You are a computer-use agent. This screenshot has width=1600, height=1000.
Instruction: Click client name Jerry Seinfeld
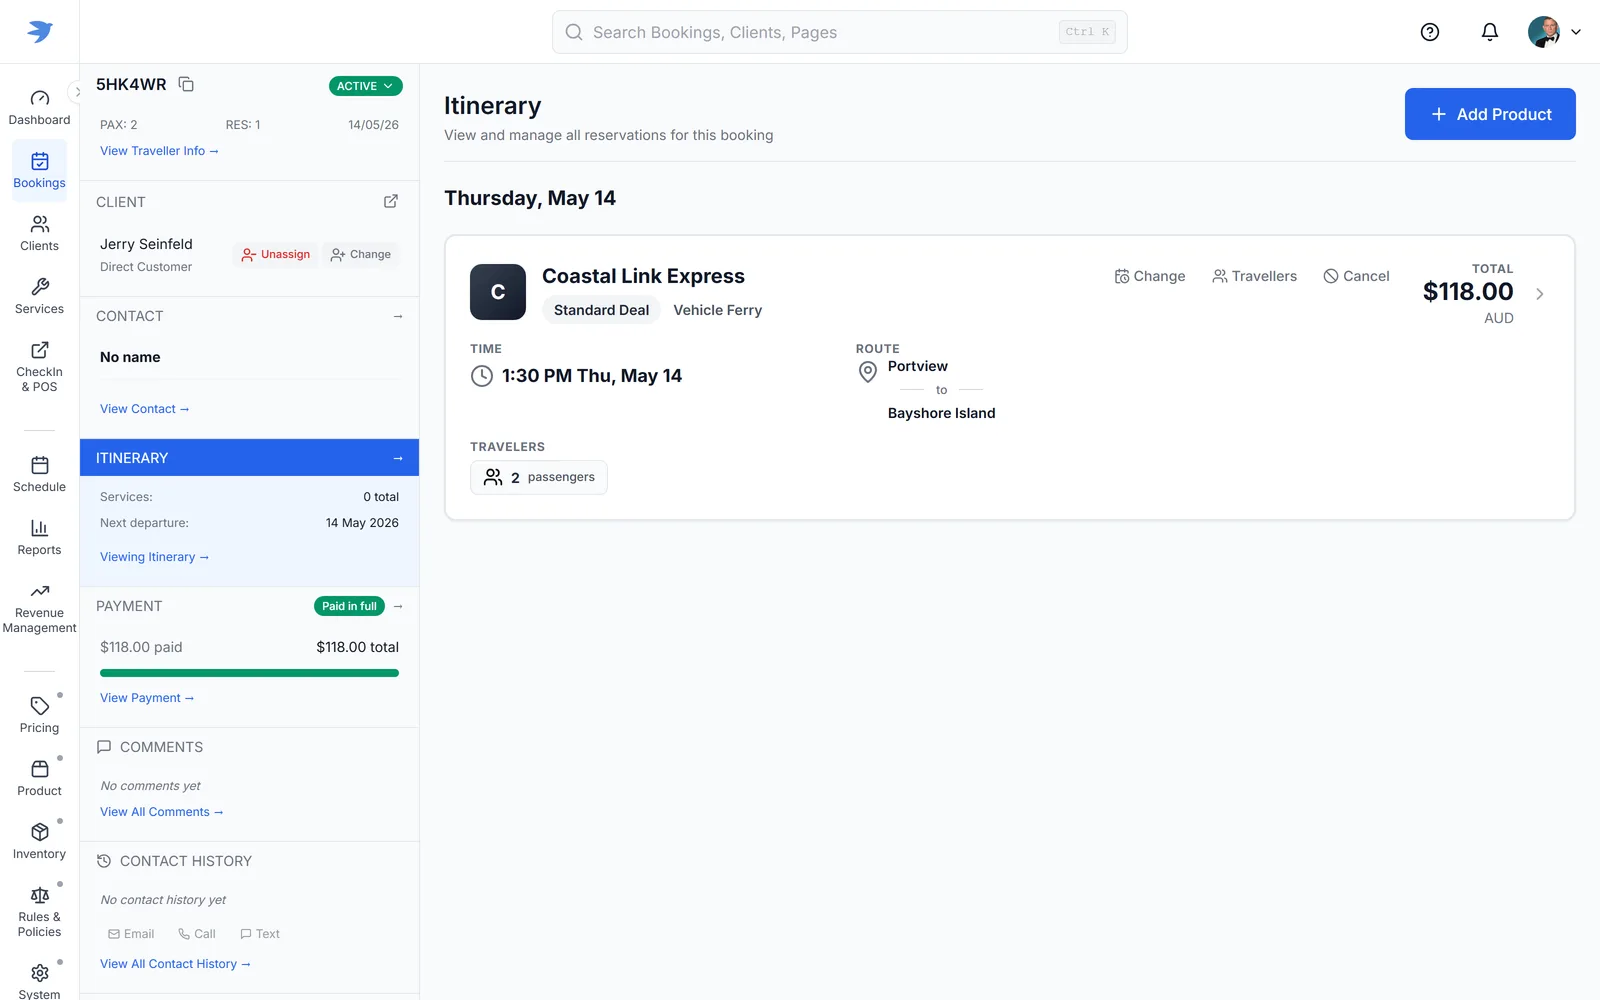146,244
